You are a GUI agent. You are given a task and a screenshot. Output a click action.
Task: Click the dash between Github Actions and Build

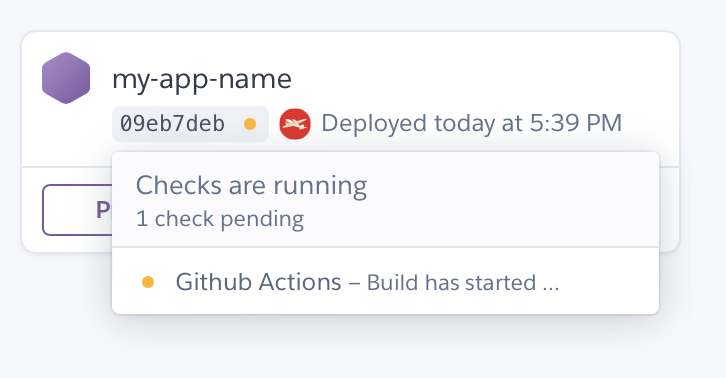point(354,283)
